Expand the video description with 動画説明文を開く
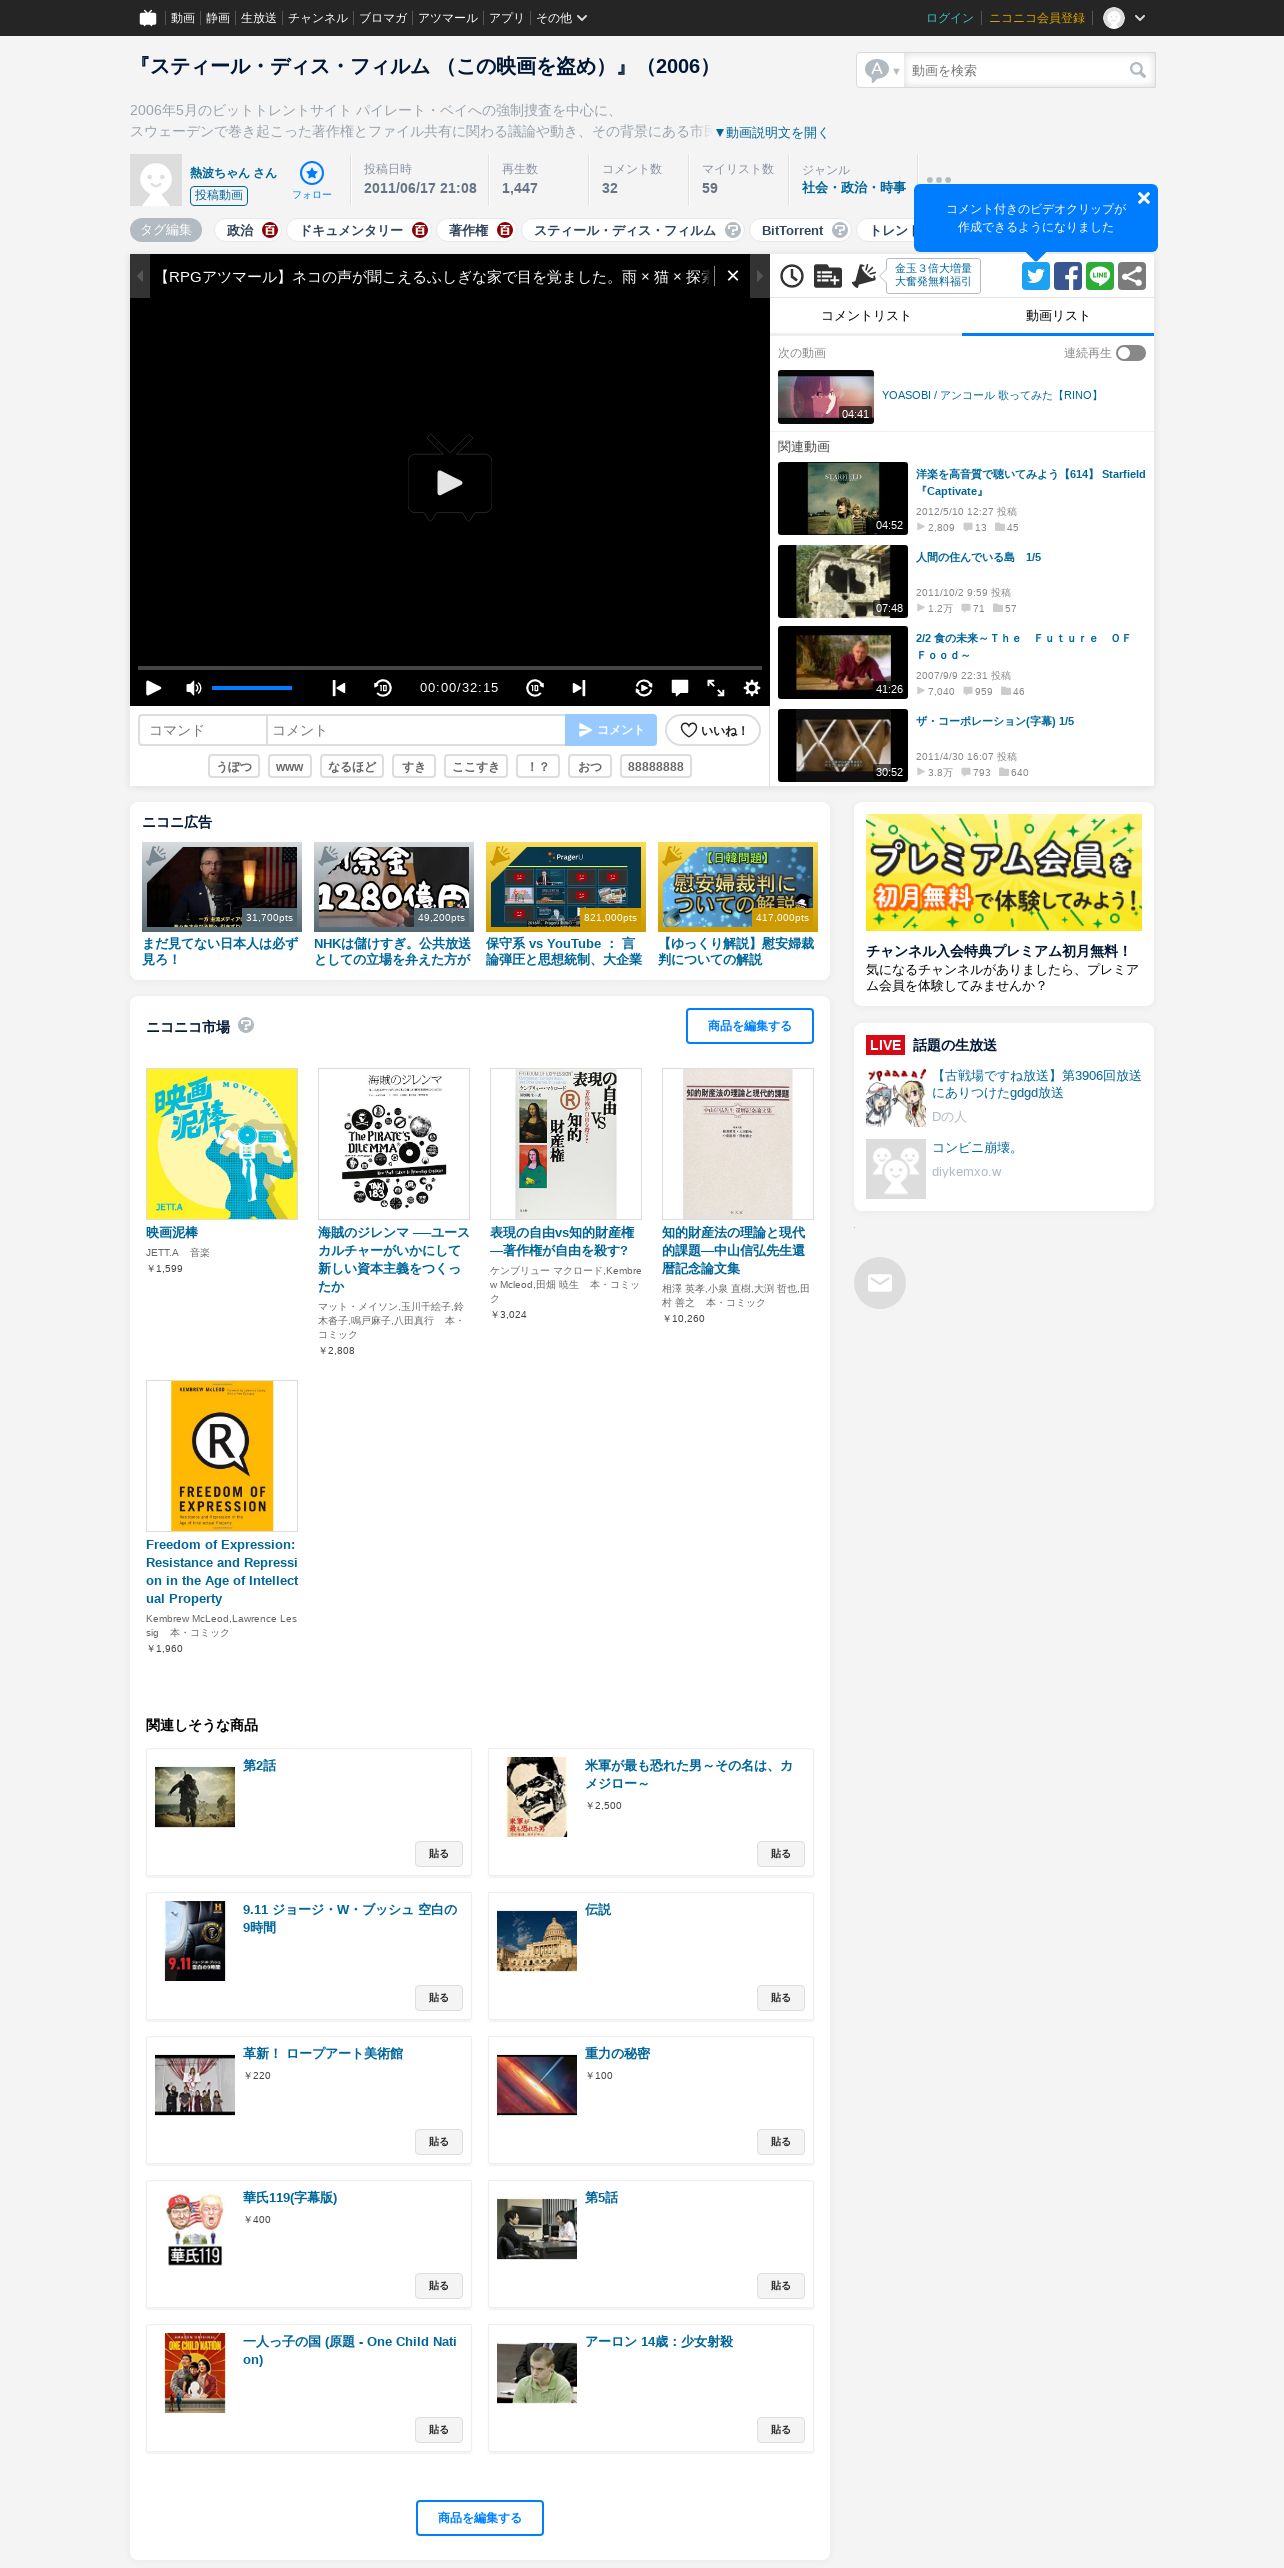 point(771,132)
